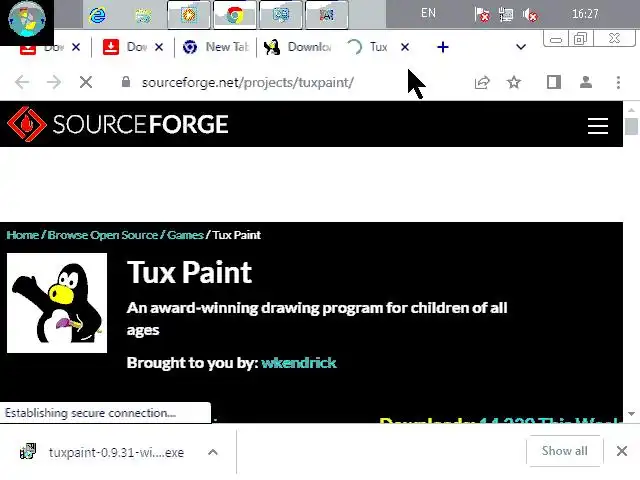Screen dimensions: 640x480
Task: Click the Tux Paint penguin thumbnail
Action: [x=57, y=303]
